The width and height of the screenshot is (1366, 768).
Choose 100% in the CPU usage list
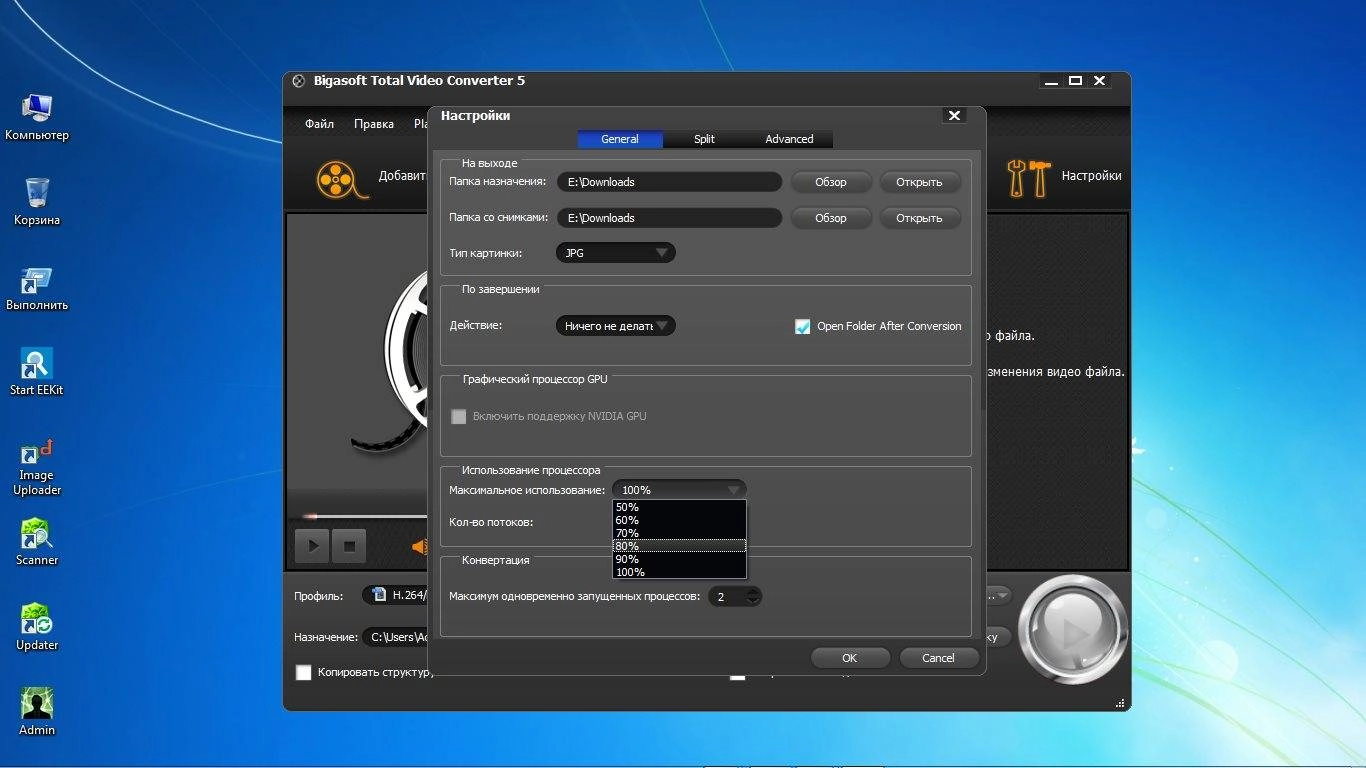(x=679, y=572)
